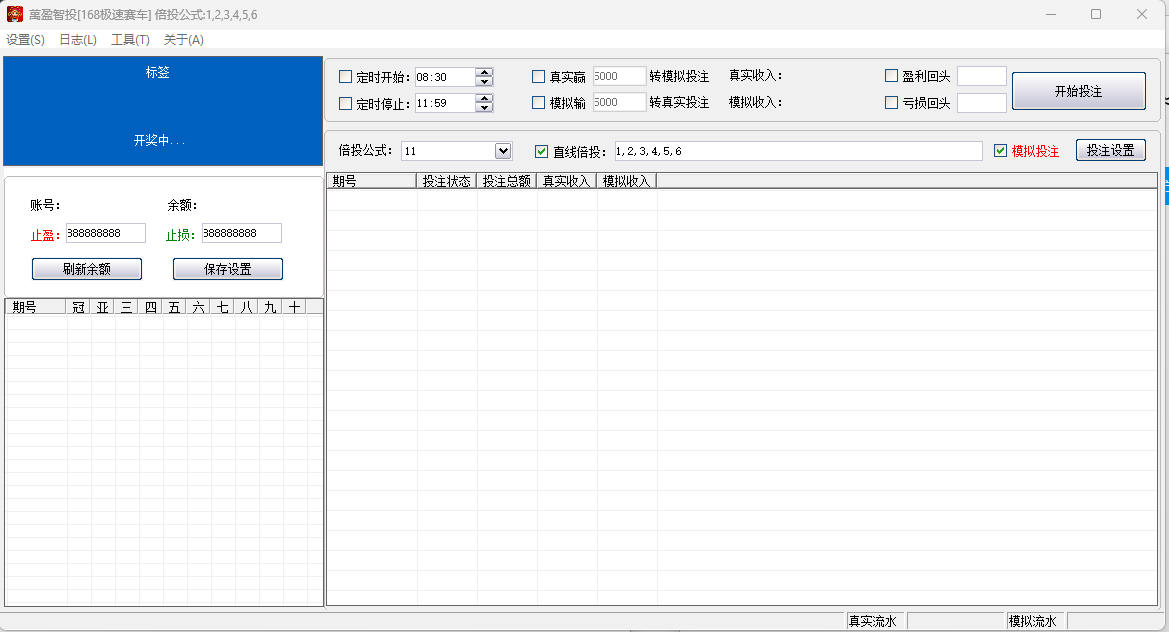1169x632 pixels.
Task: Click the 模拟收入: label in top panel
Action: pyautogui.click(x=755, y=102)
